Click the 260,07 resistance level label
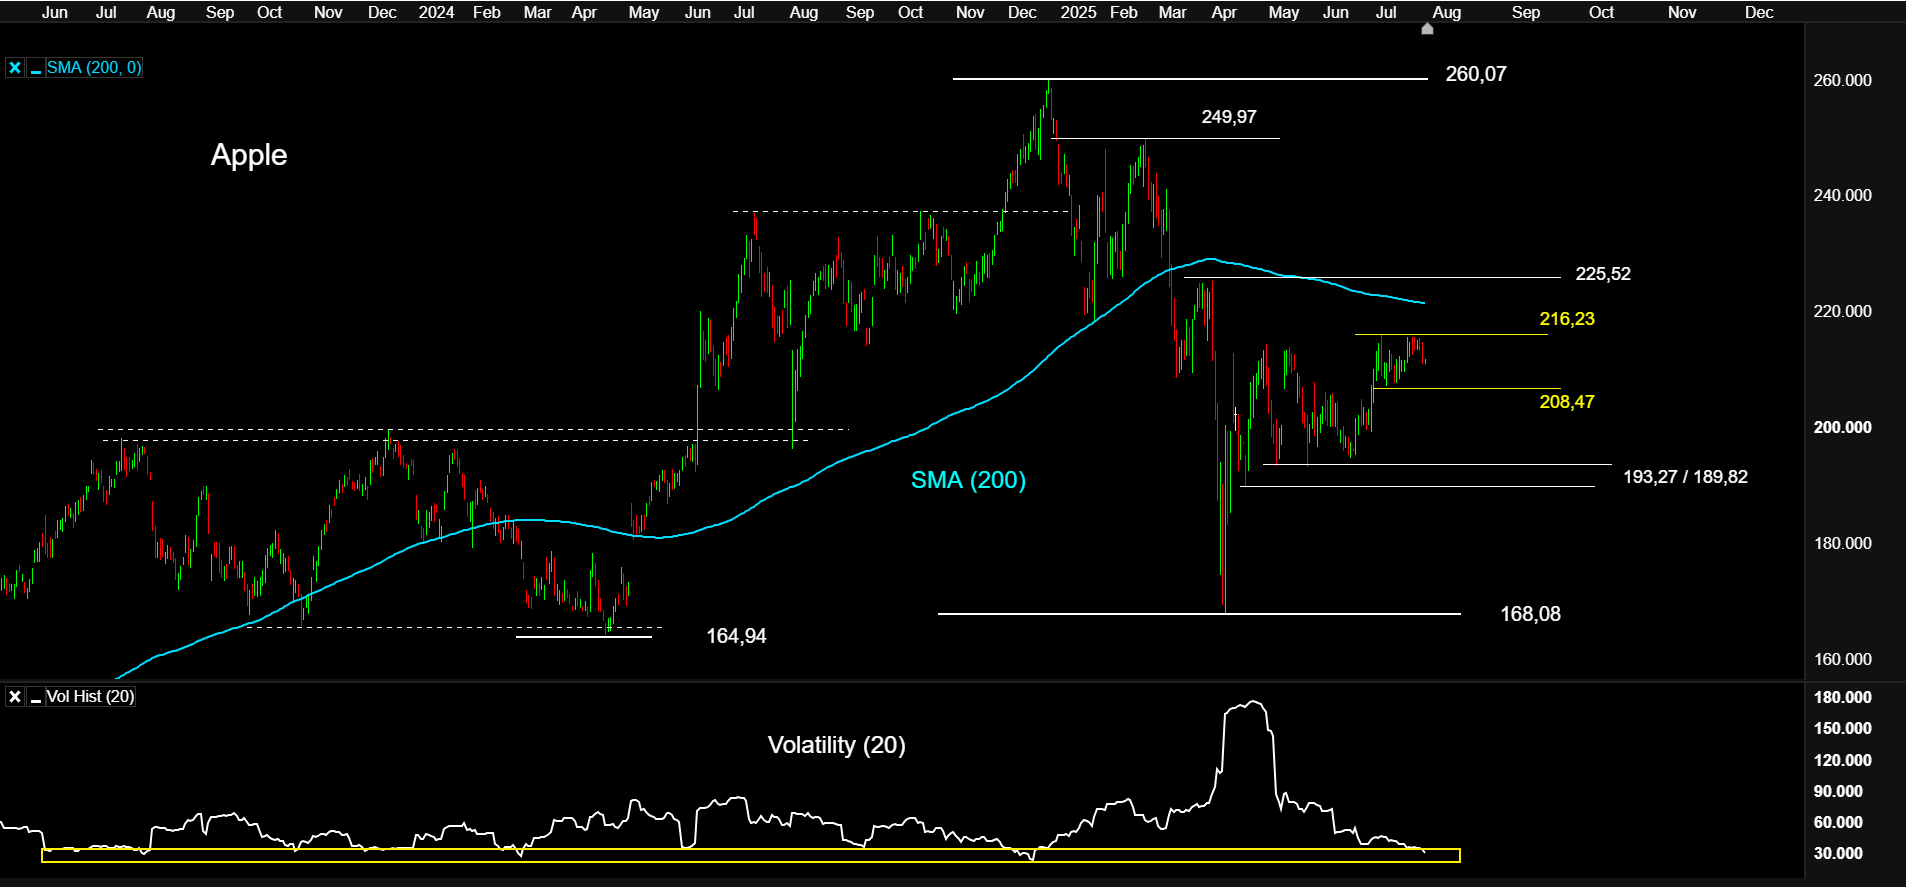Viewport: 1906px width, 887px height. 1476,74
